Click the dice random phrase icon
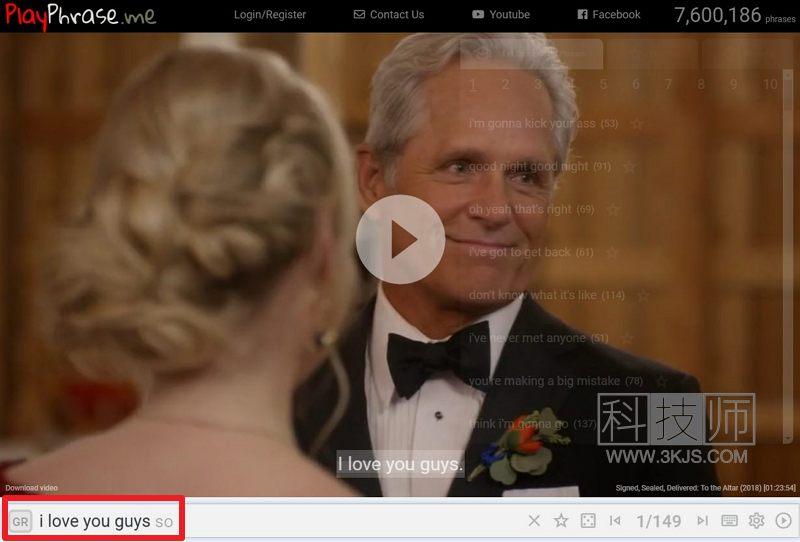This screenshot has height=542, width=800. [x=588, y=521]
